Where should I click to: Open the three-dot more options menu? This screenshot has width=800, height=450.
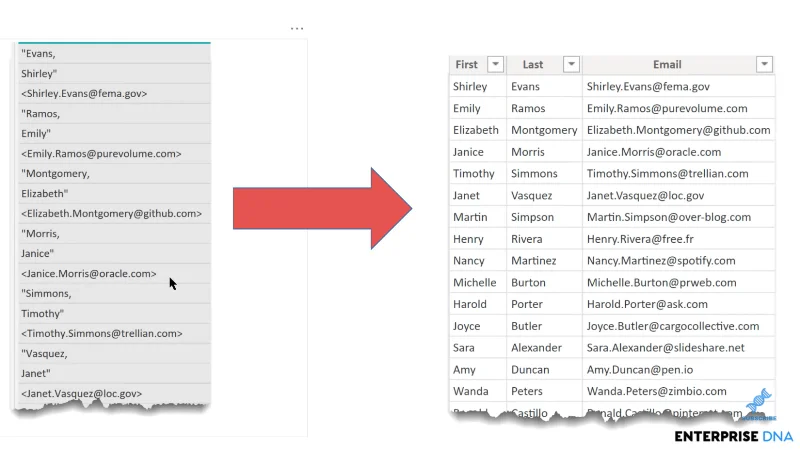[x=297, y=29]
